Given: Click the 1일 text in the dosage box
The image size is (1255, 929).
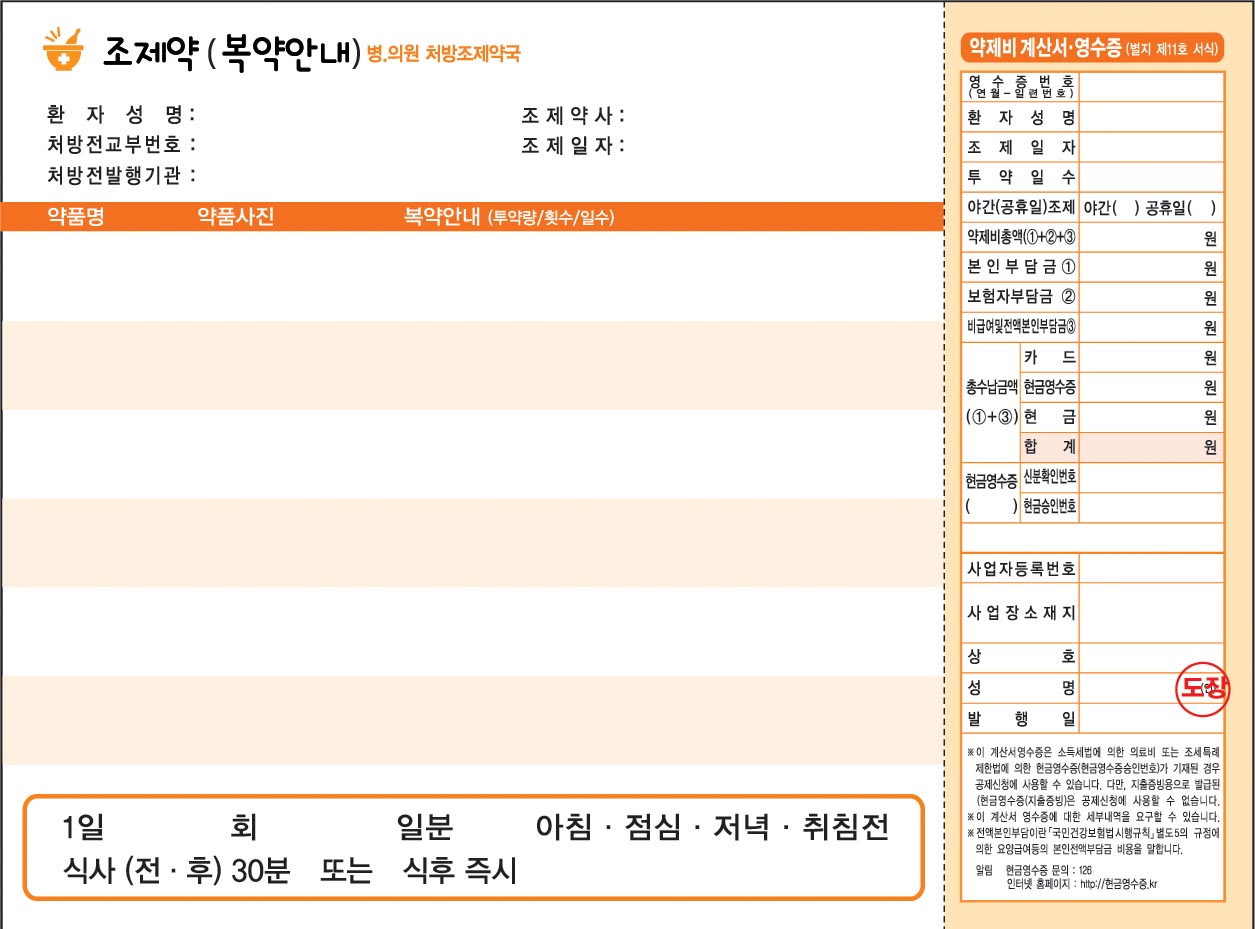Looking at the screenshot, I should click(83, 827).
